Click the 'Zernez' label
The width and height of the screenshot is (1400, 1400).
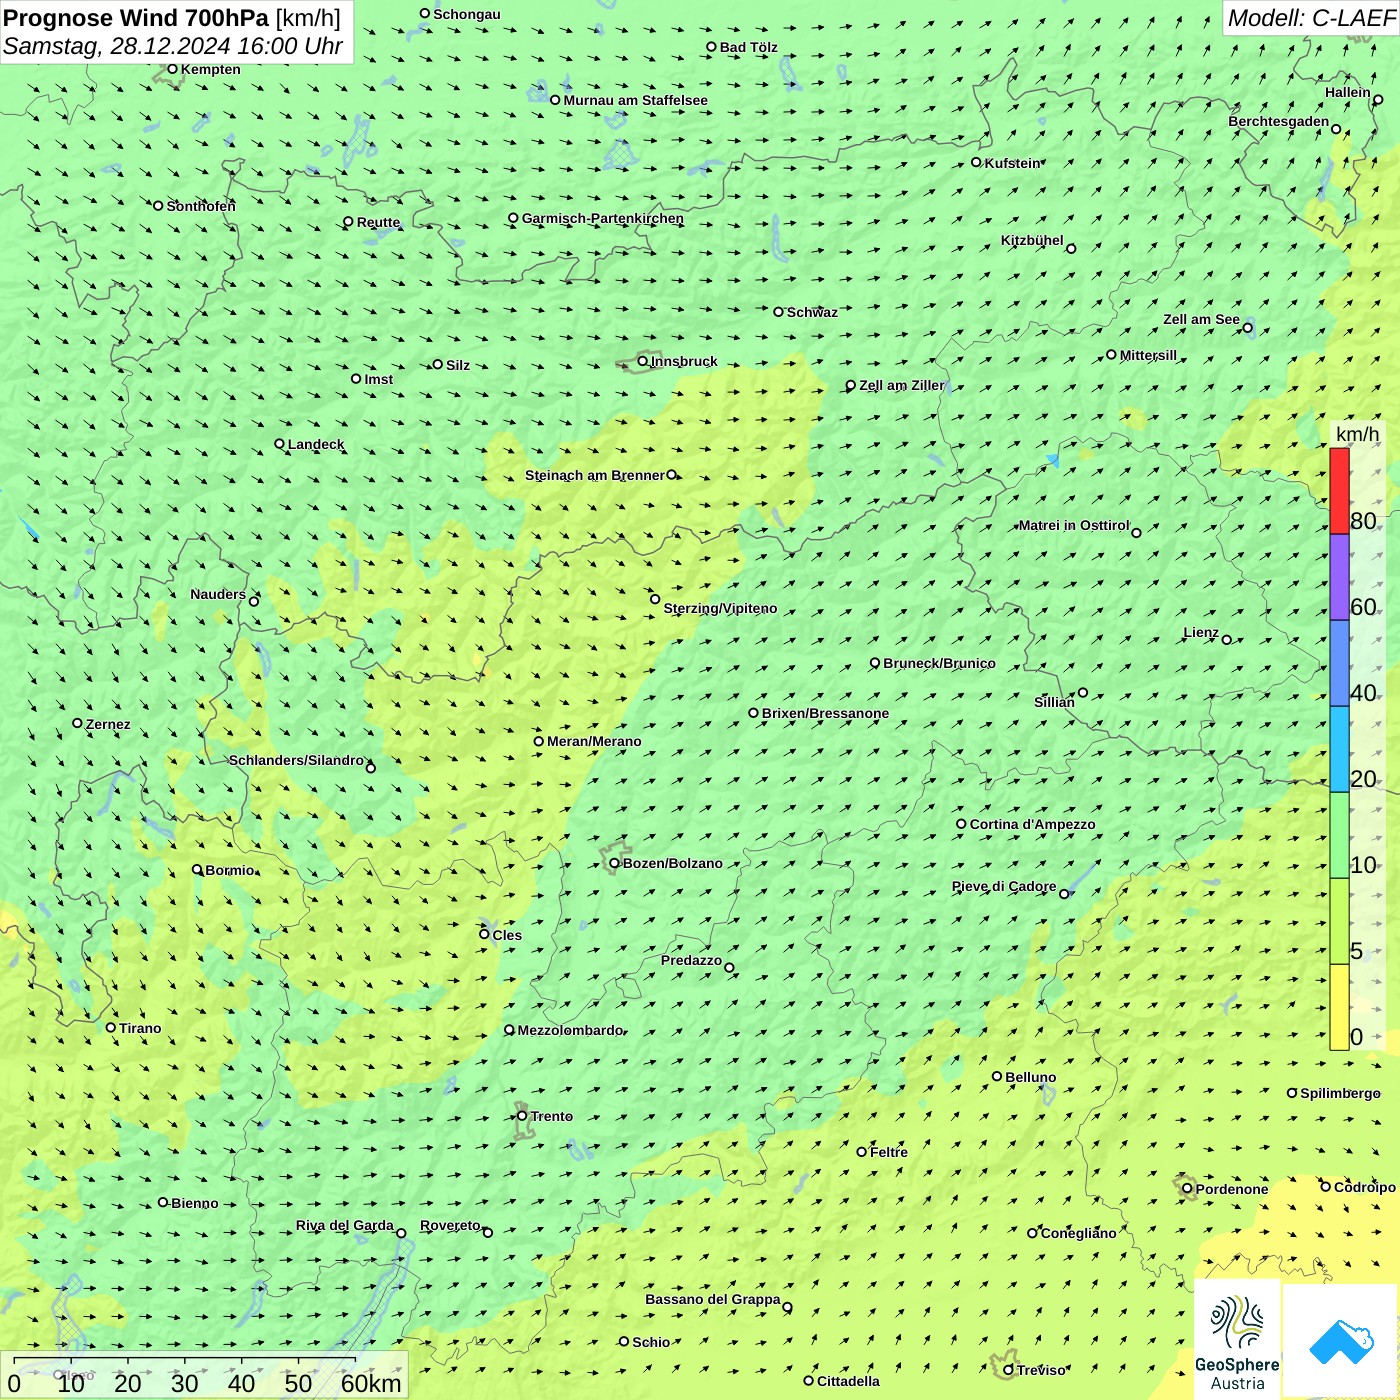[x=108, y=724]
